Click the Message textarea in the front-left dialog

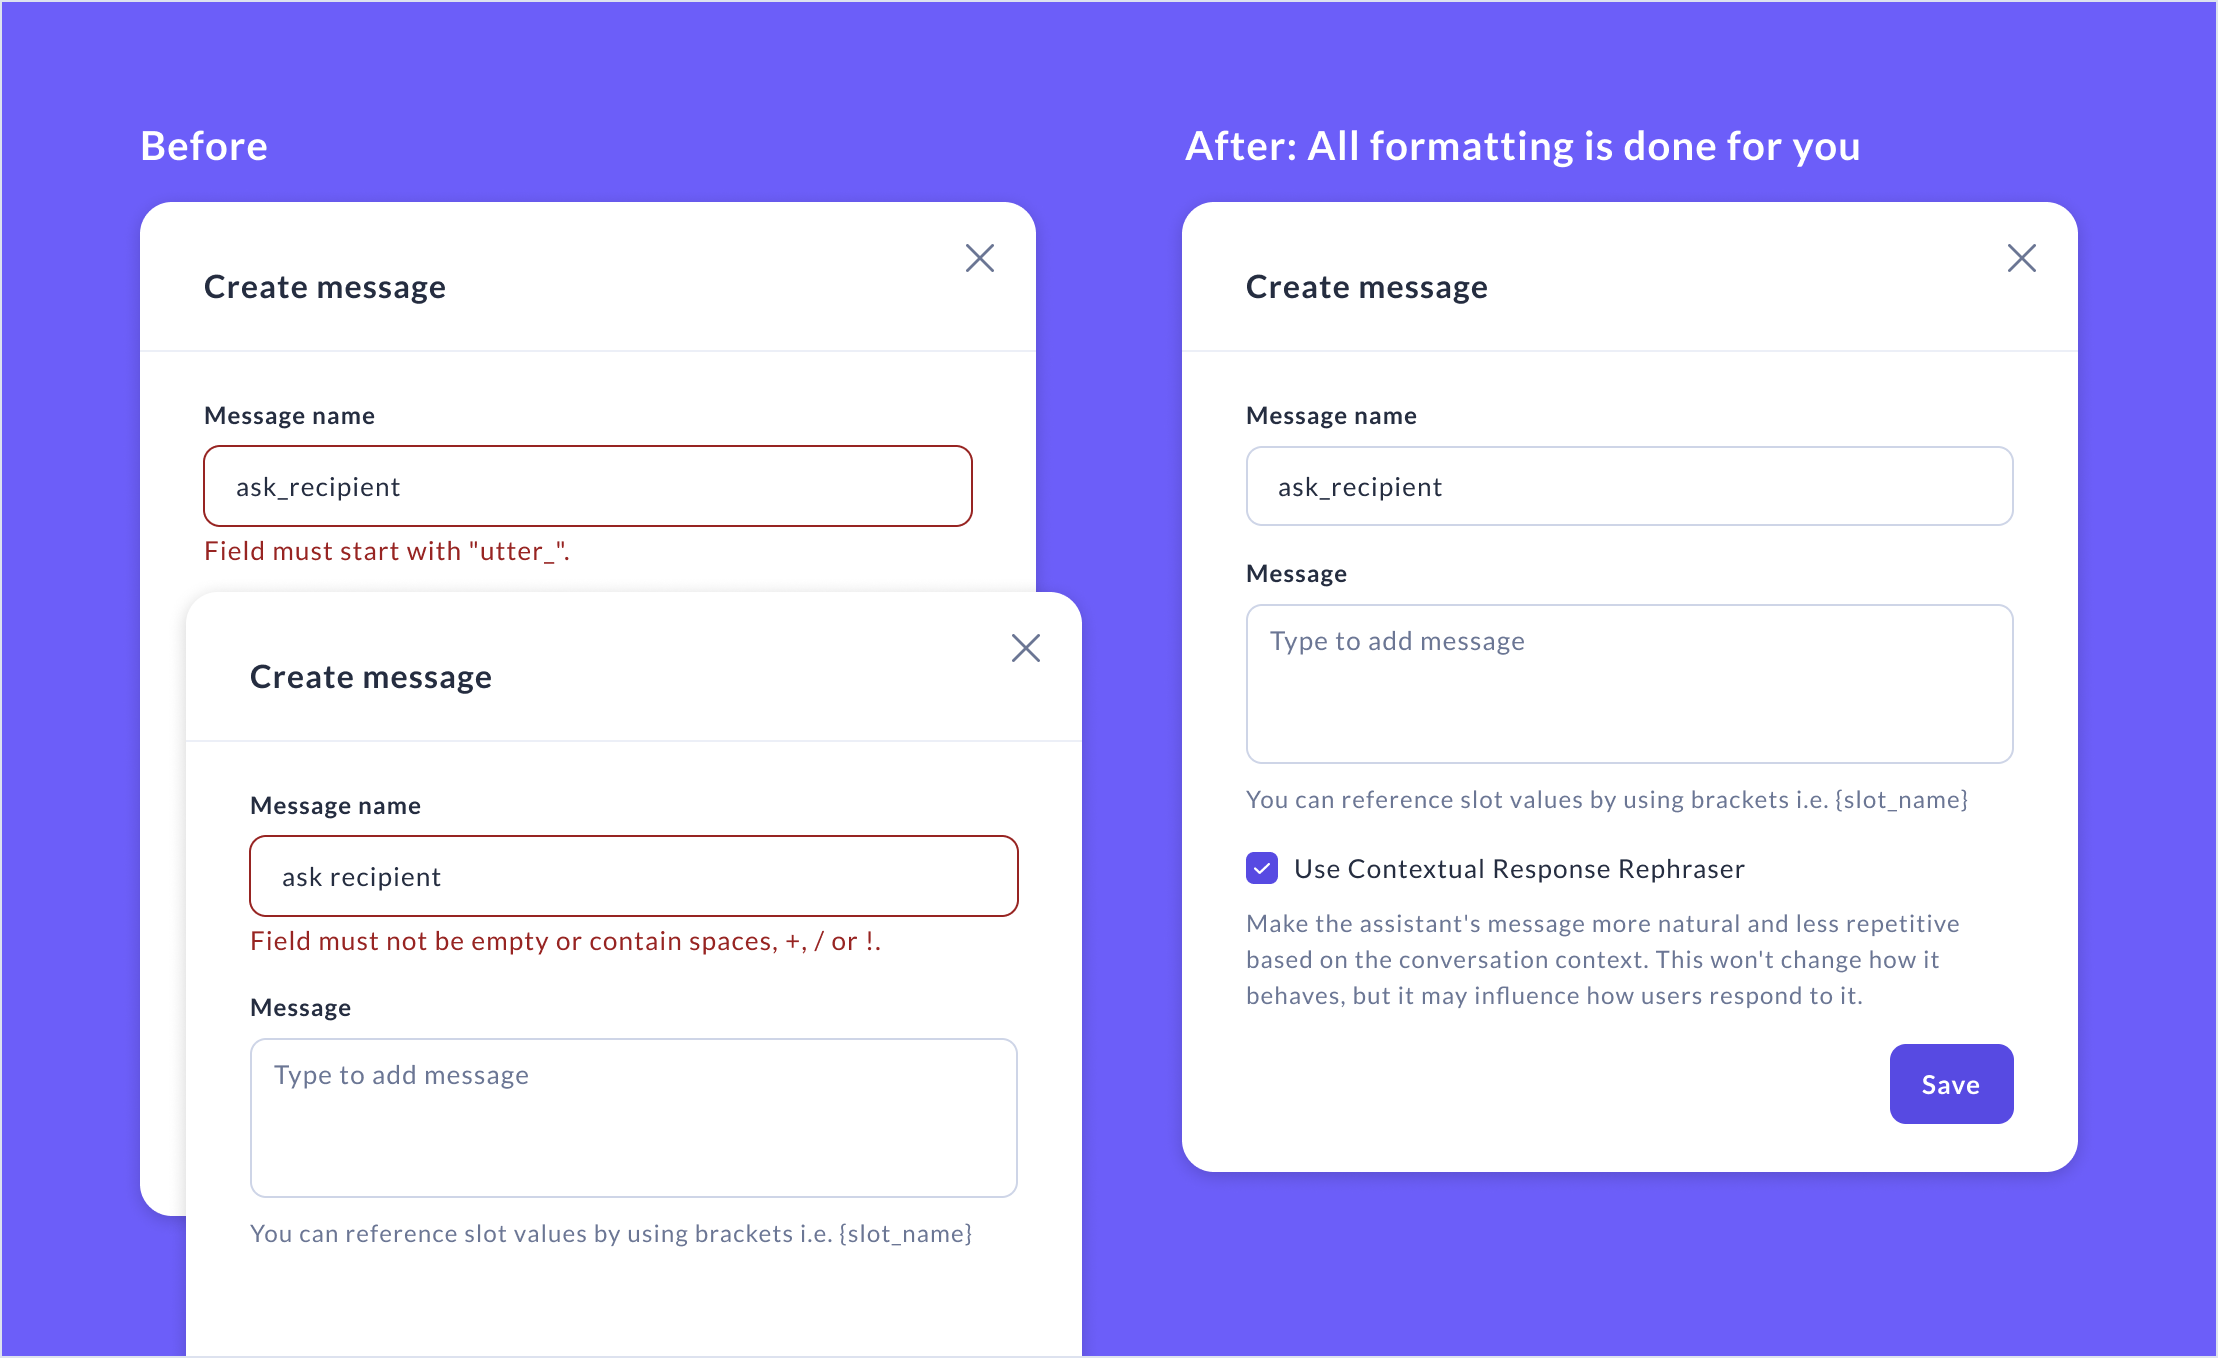click(x=633, y=1118)
